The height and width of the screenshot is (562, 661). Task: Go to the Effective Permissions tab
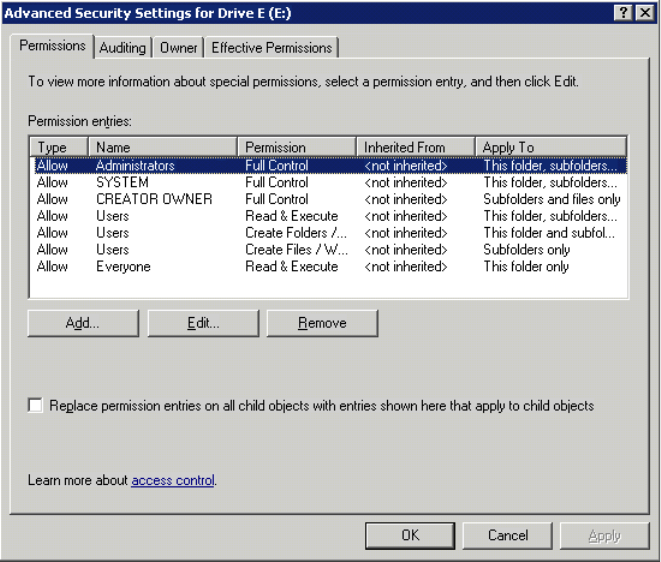pos(271,48)
